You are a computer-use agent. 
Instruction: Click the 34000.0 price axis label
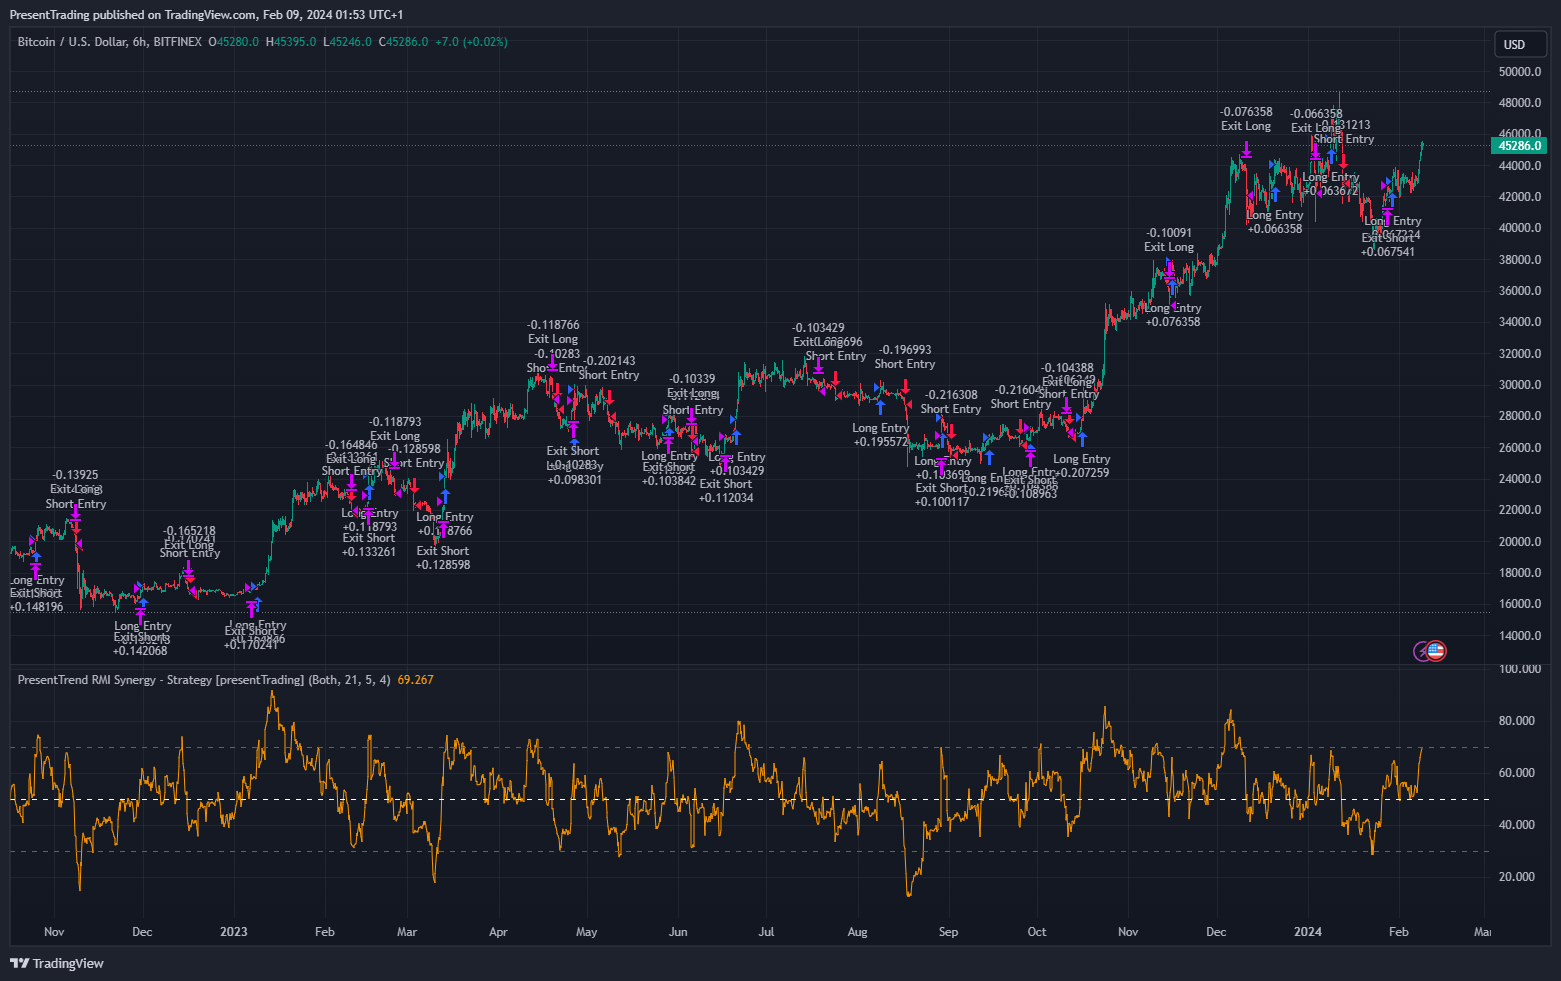(1519, 322)
